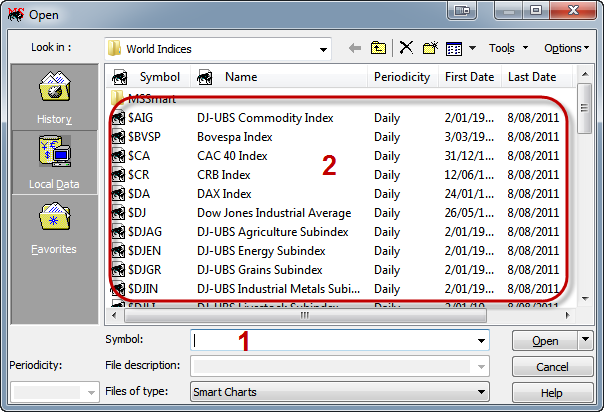Click the Cancel button

[x=552, y=367]
